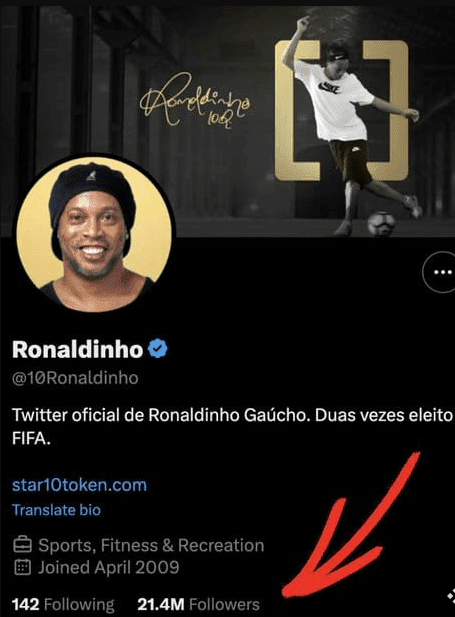Click the bio text about Ronaldinho Gaúcho
The image size is (455, 617).
[232, 427]
